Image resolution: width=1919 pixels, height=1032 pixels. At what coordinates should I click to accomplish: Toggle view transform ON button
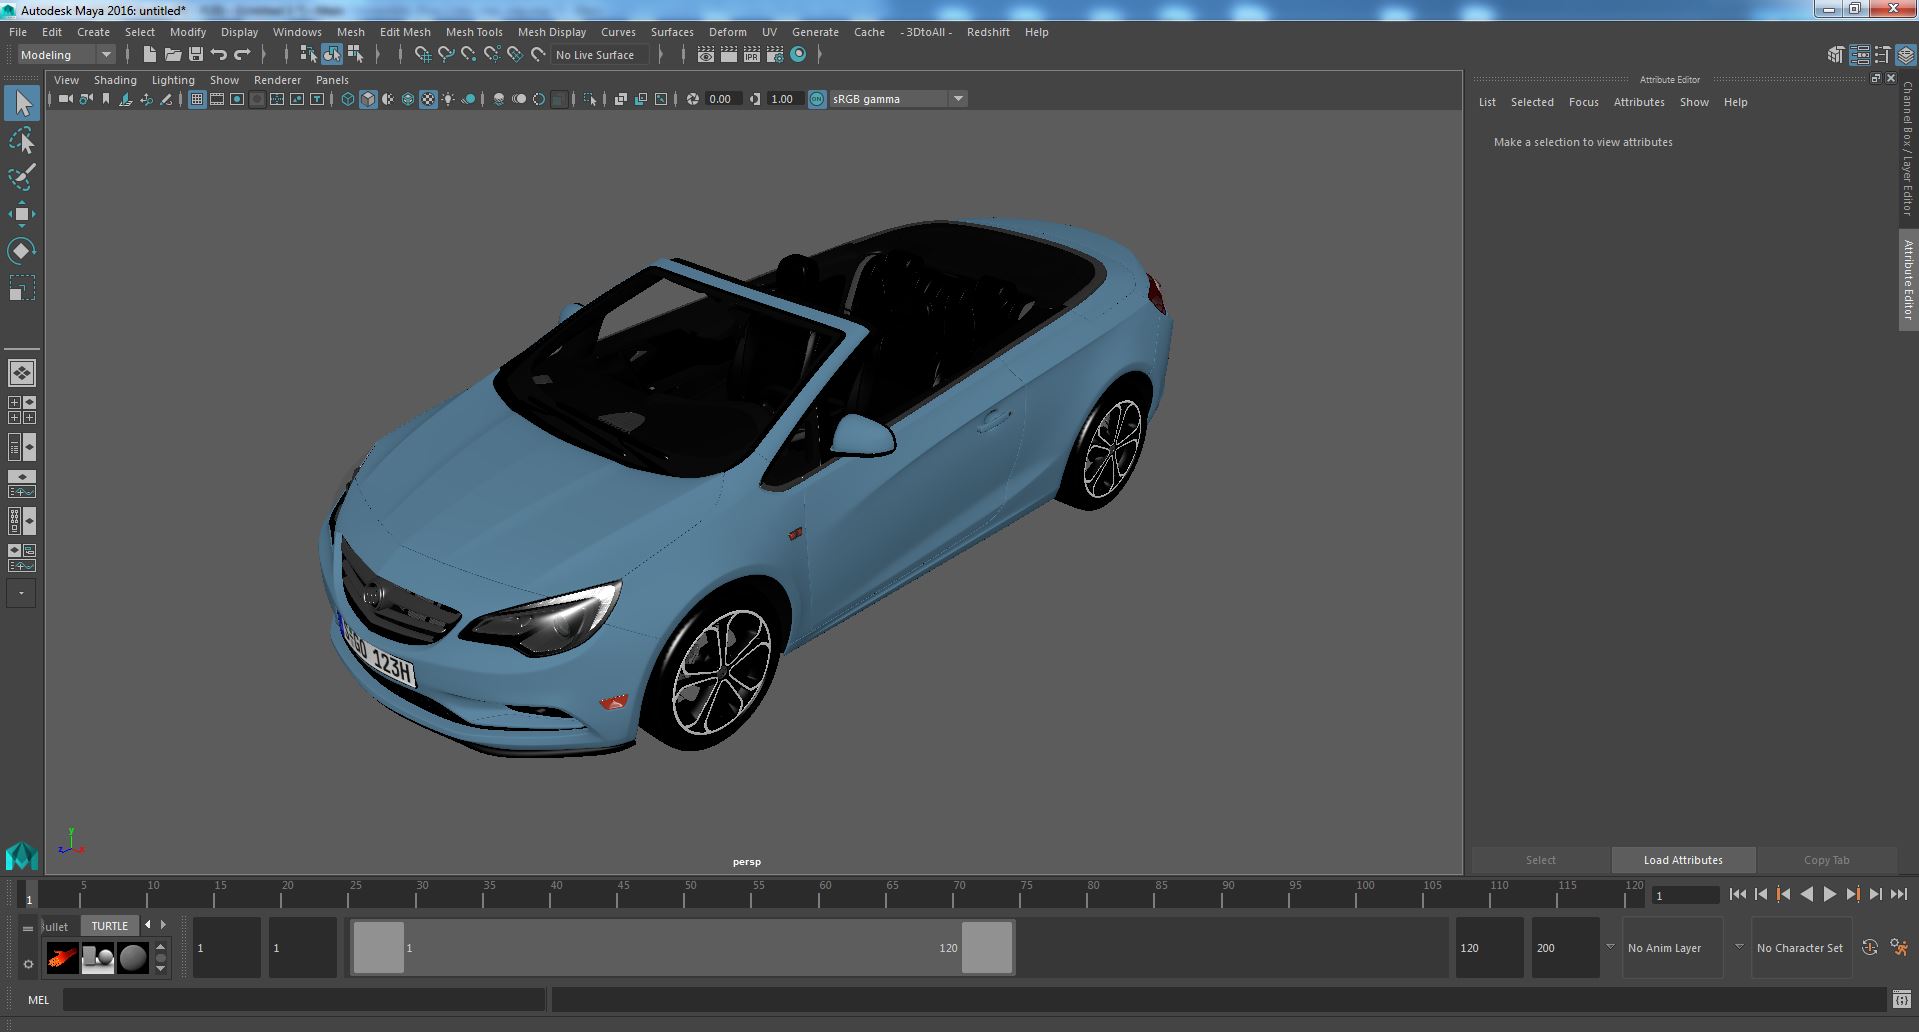coord(817,99)
